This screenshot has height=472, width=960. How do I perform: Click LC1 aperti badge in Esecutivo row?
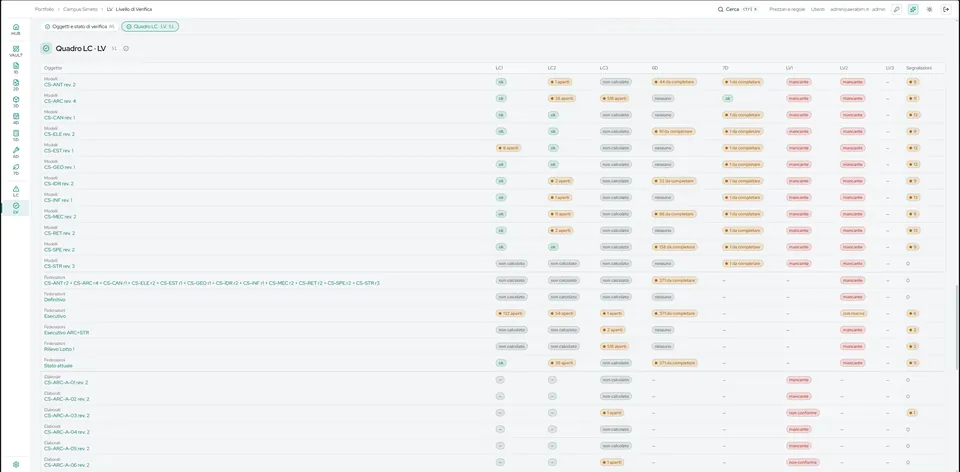[x=510, y=313]
